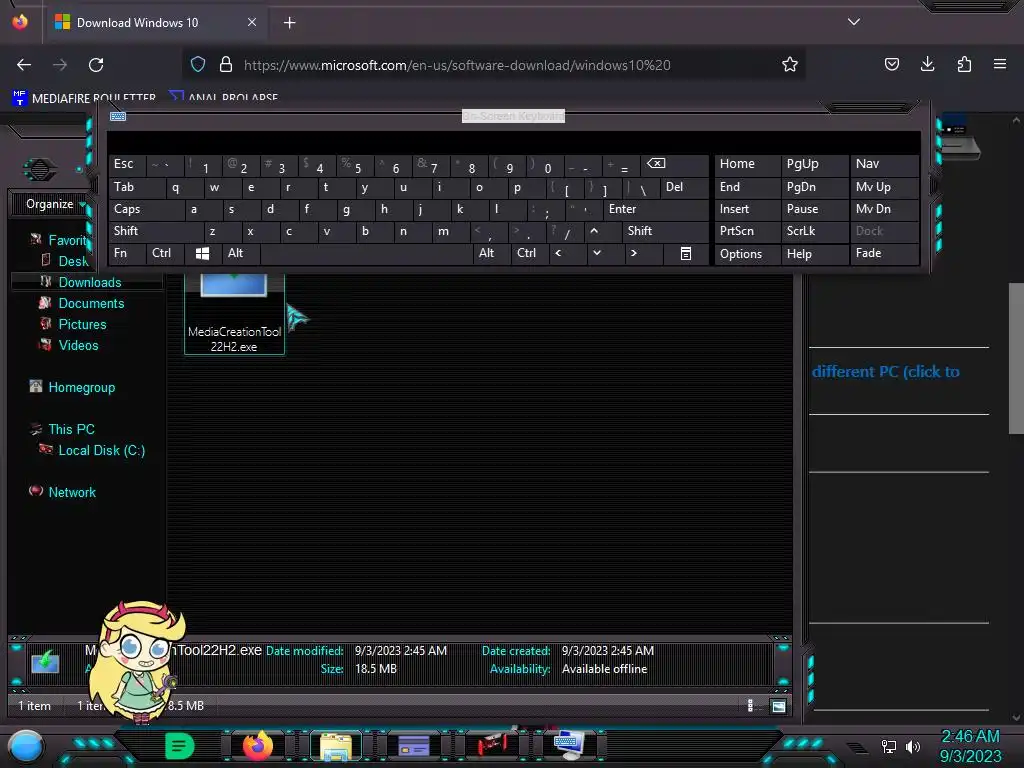Toggle the left Alt key
Image resolution: width=1024 pixels, height=768 pixels.
(x=241, y=253)
